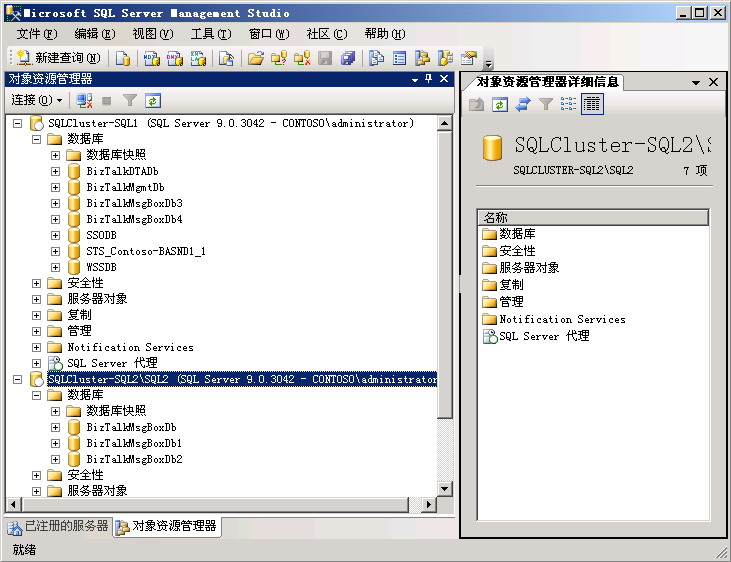731x562 pixels.
Task: Click the Properties Window toolbar icon
Action: [469, 58]
